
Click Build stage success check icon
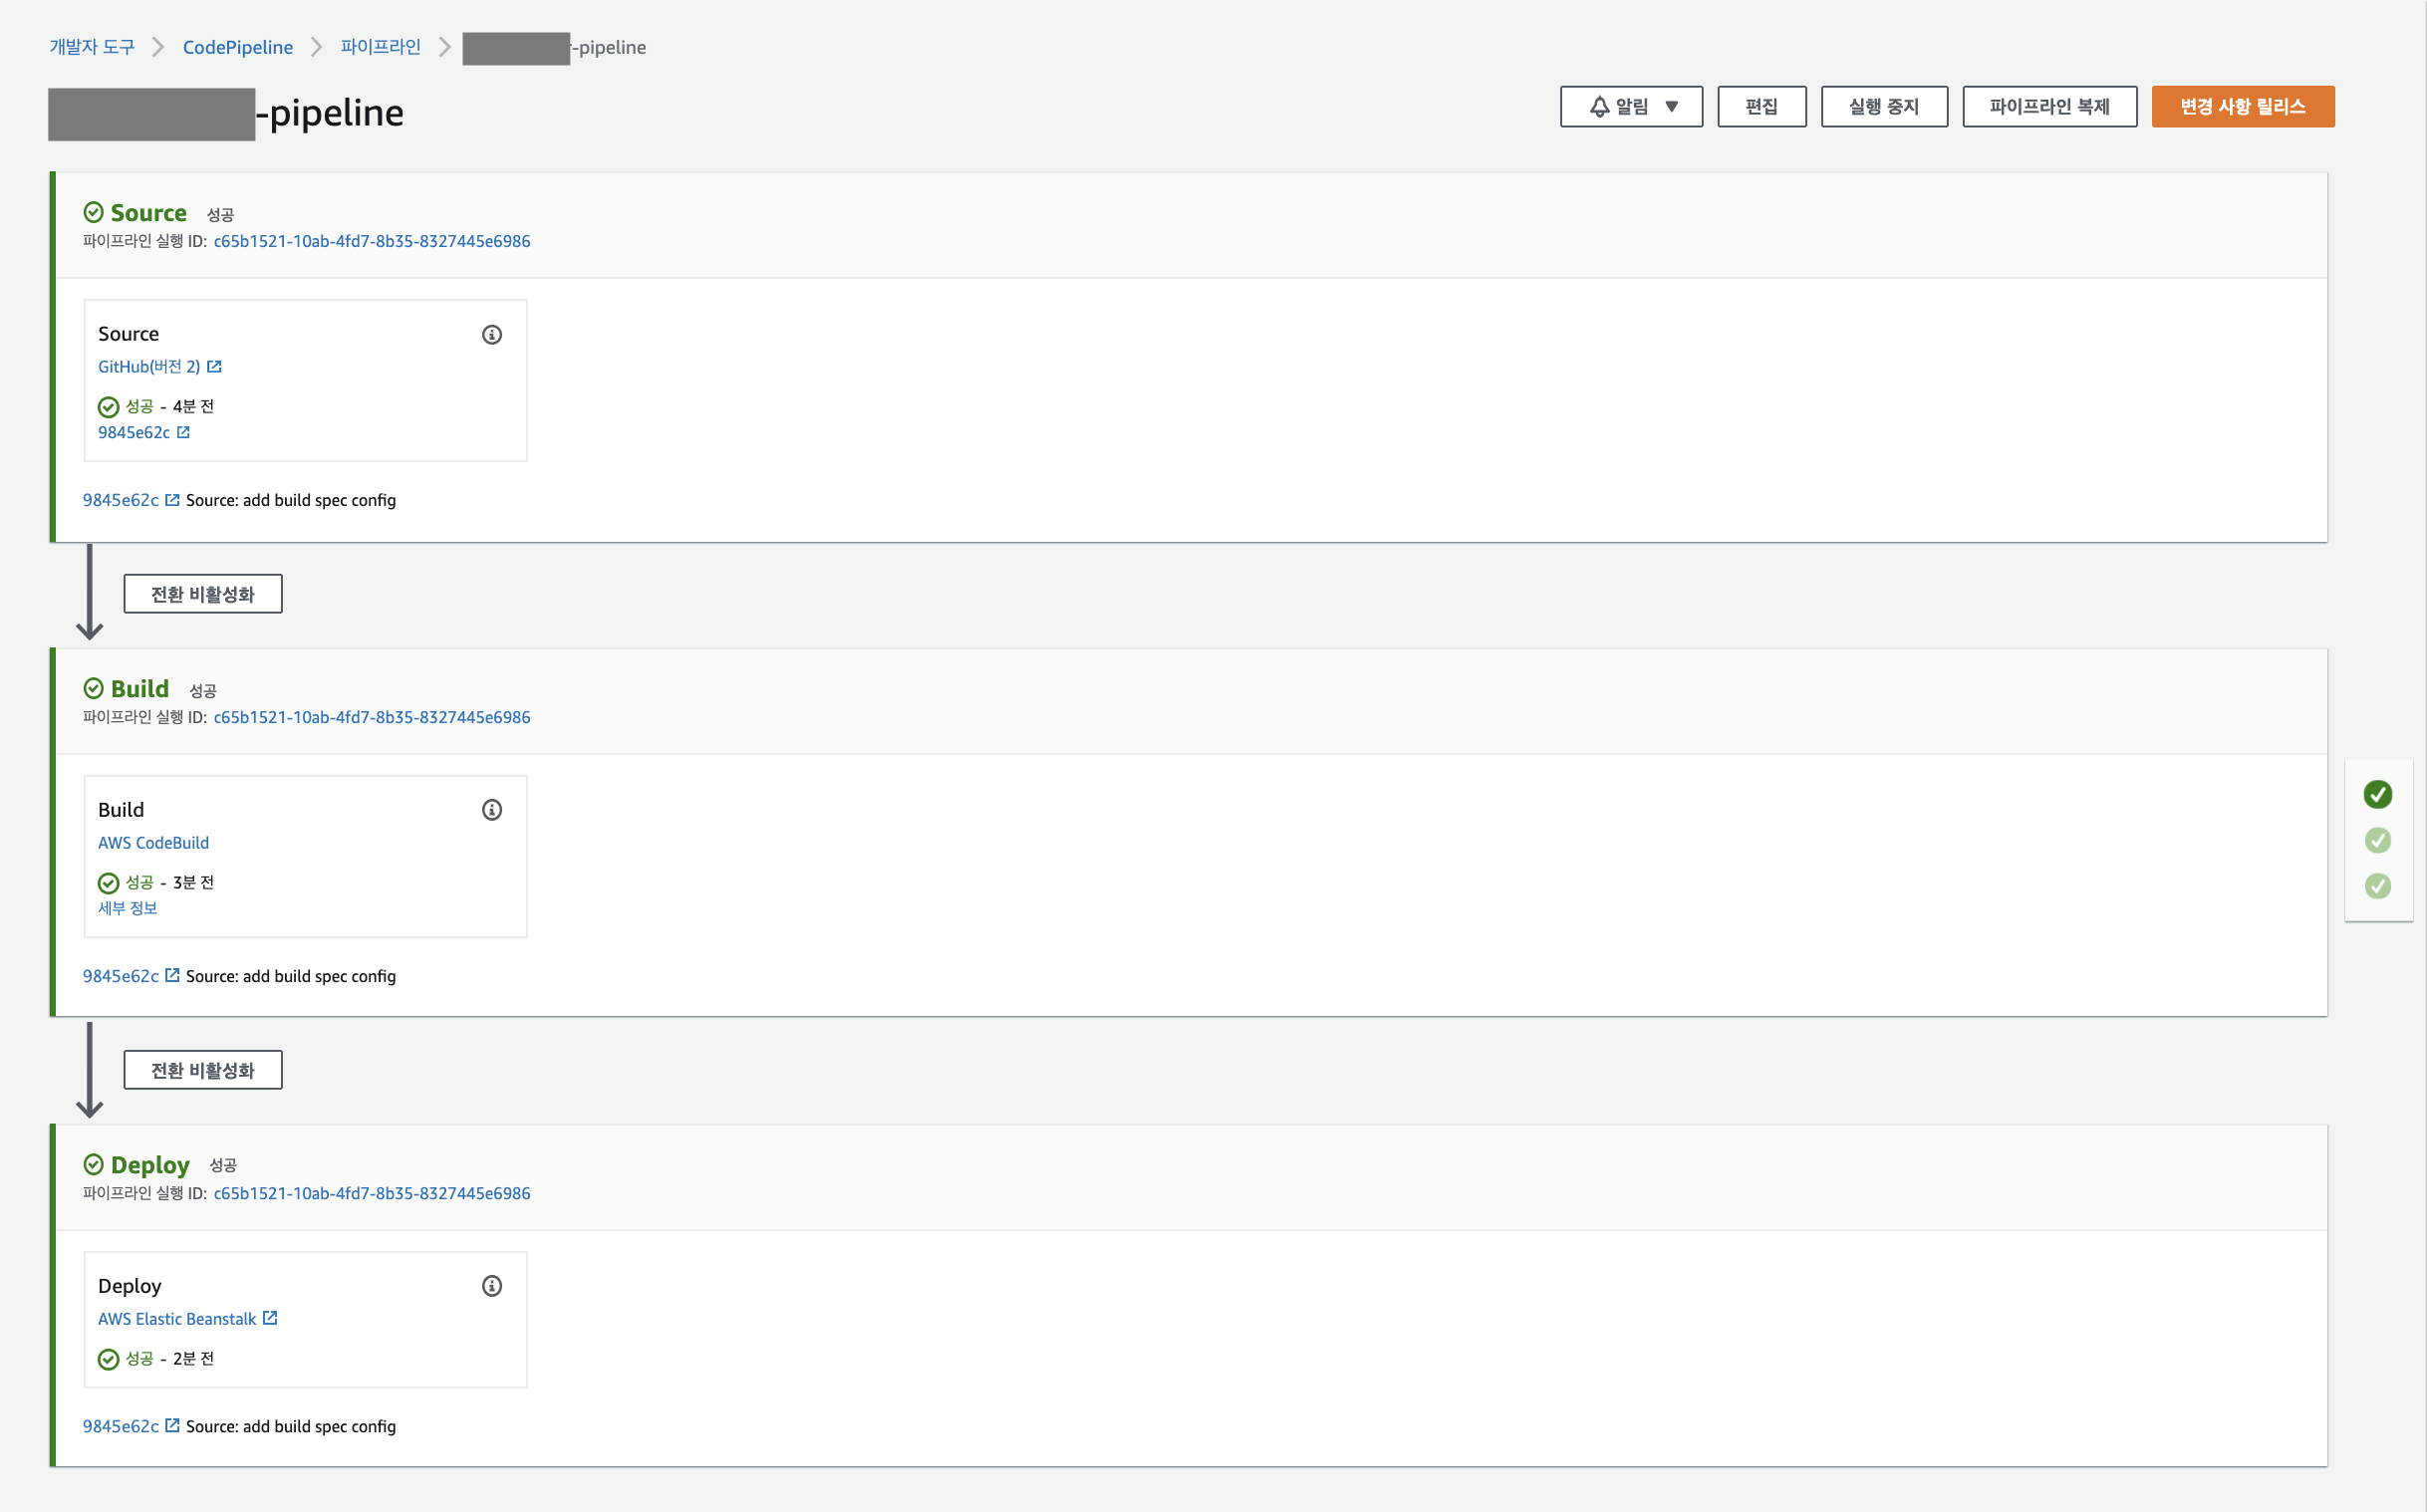(x=94, y=688)
